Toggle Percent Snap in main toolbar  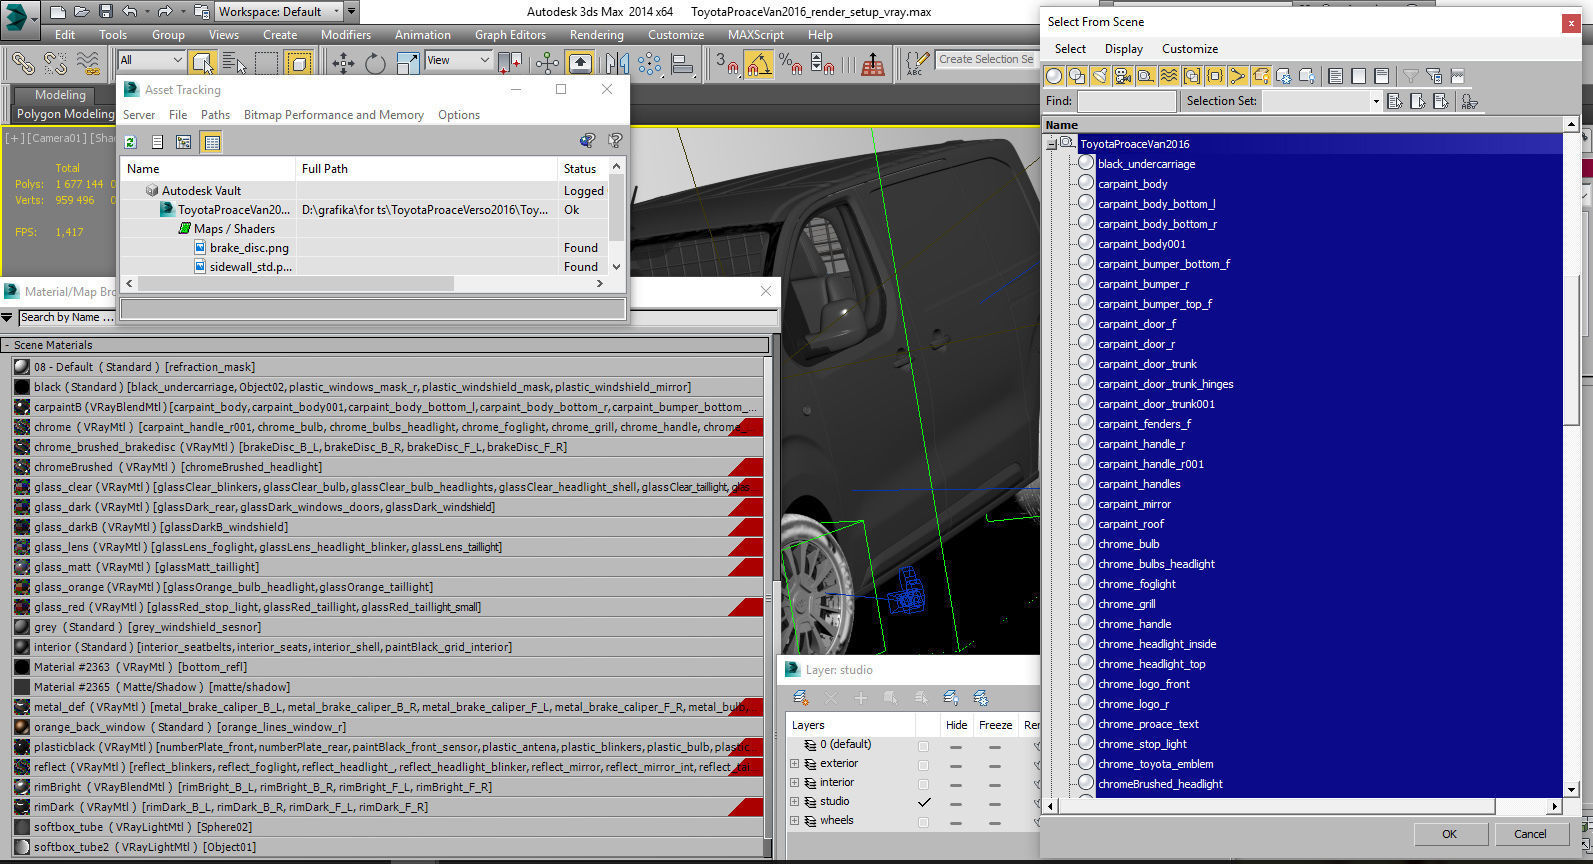(790, 63)
